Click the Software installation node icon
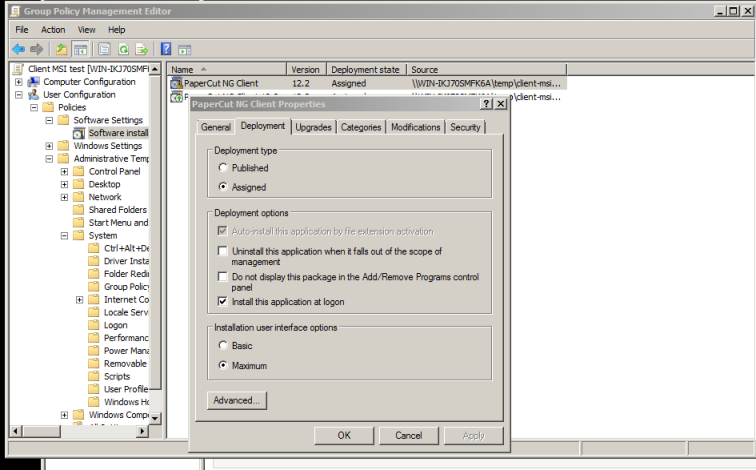The height and width of the screenshot is (470, 756). (79, 133)
